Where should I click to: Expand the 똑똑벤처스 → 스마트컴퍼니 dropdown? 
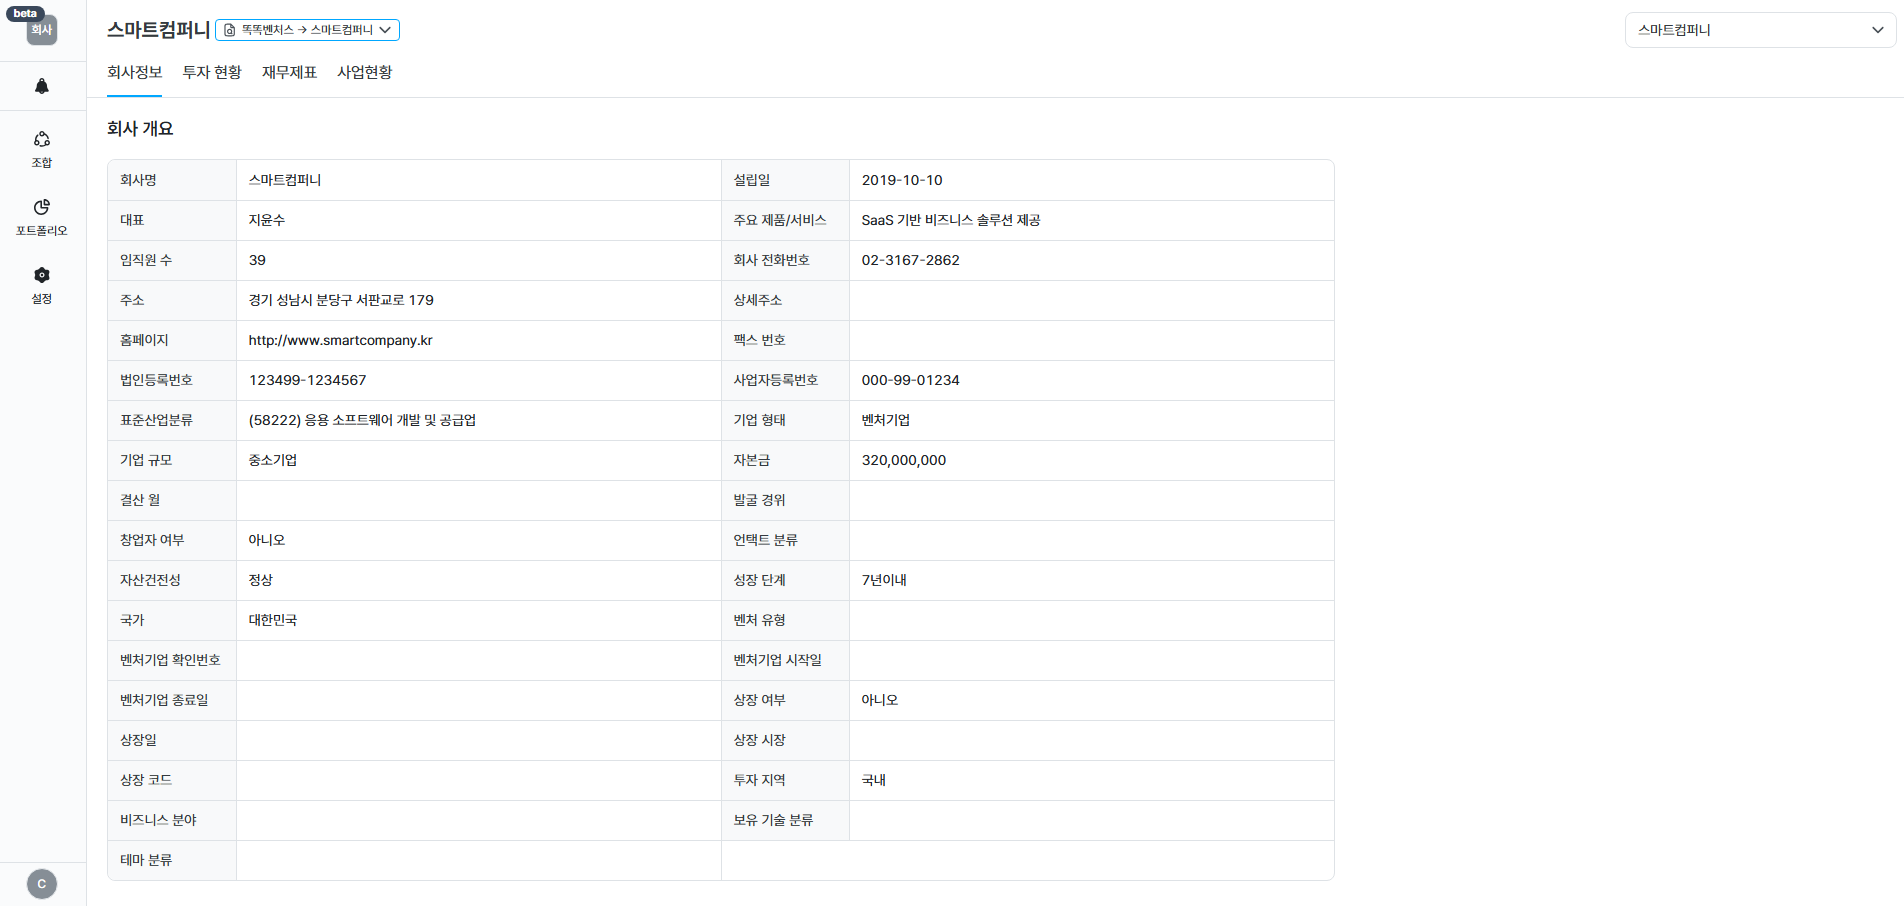(x=307, y=30)
